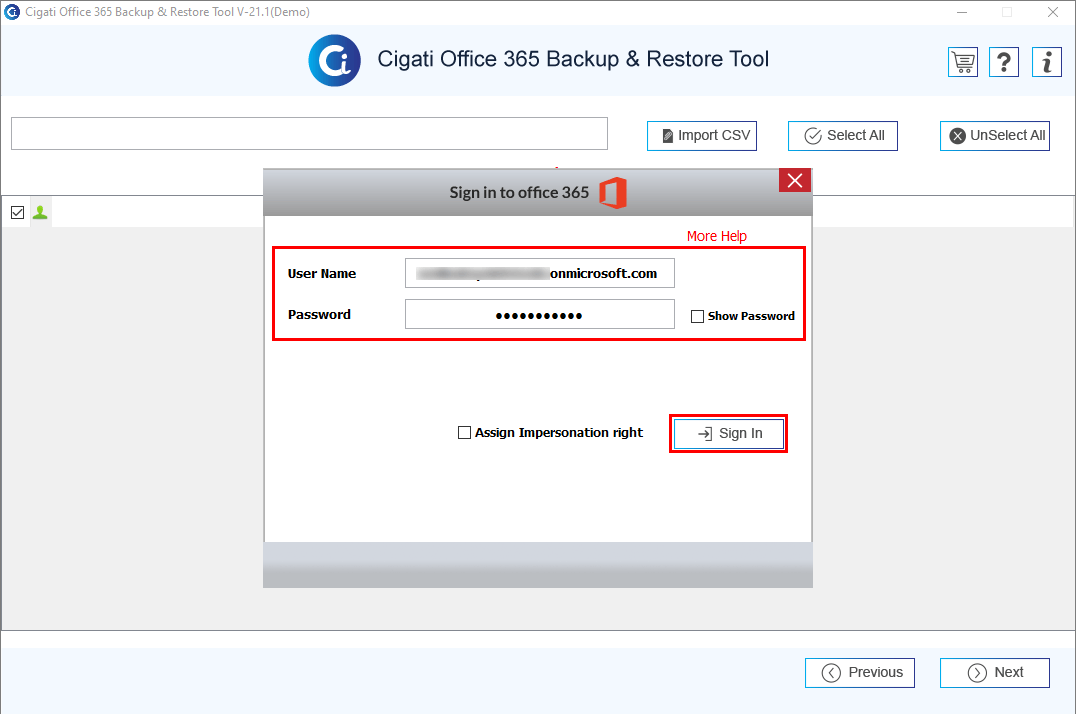Image resolution: width=1076 pixels, height=714 pixels.
Task: Click the Cigati icon in title bar
Action: (x=12, y=12)
